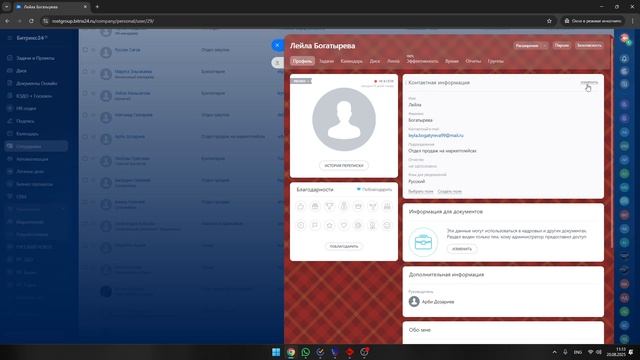Viewport: 640px width, 360px height.
Task: Open the user status badge dropdown
Action: (x=301, y=81)
